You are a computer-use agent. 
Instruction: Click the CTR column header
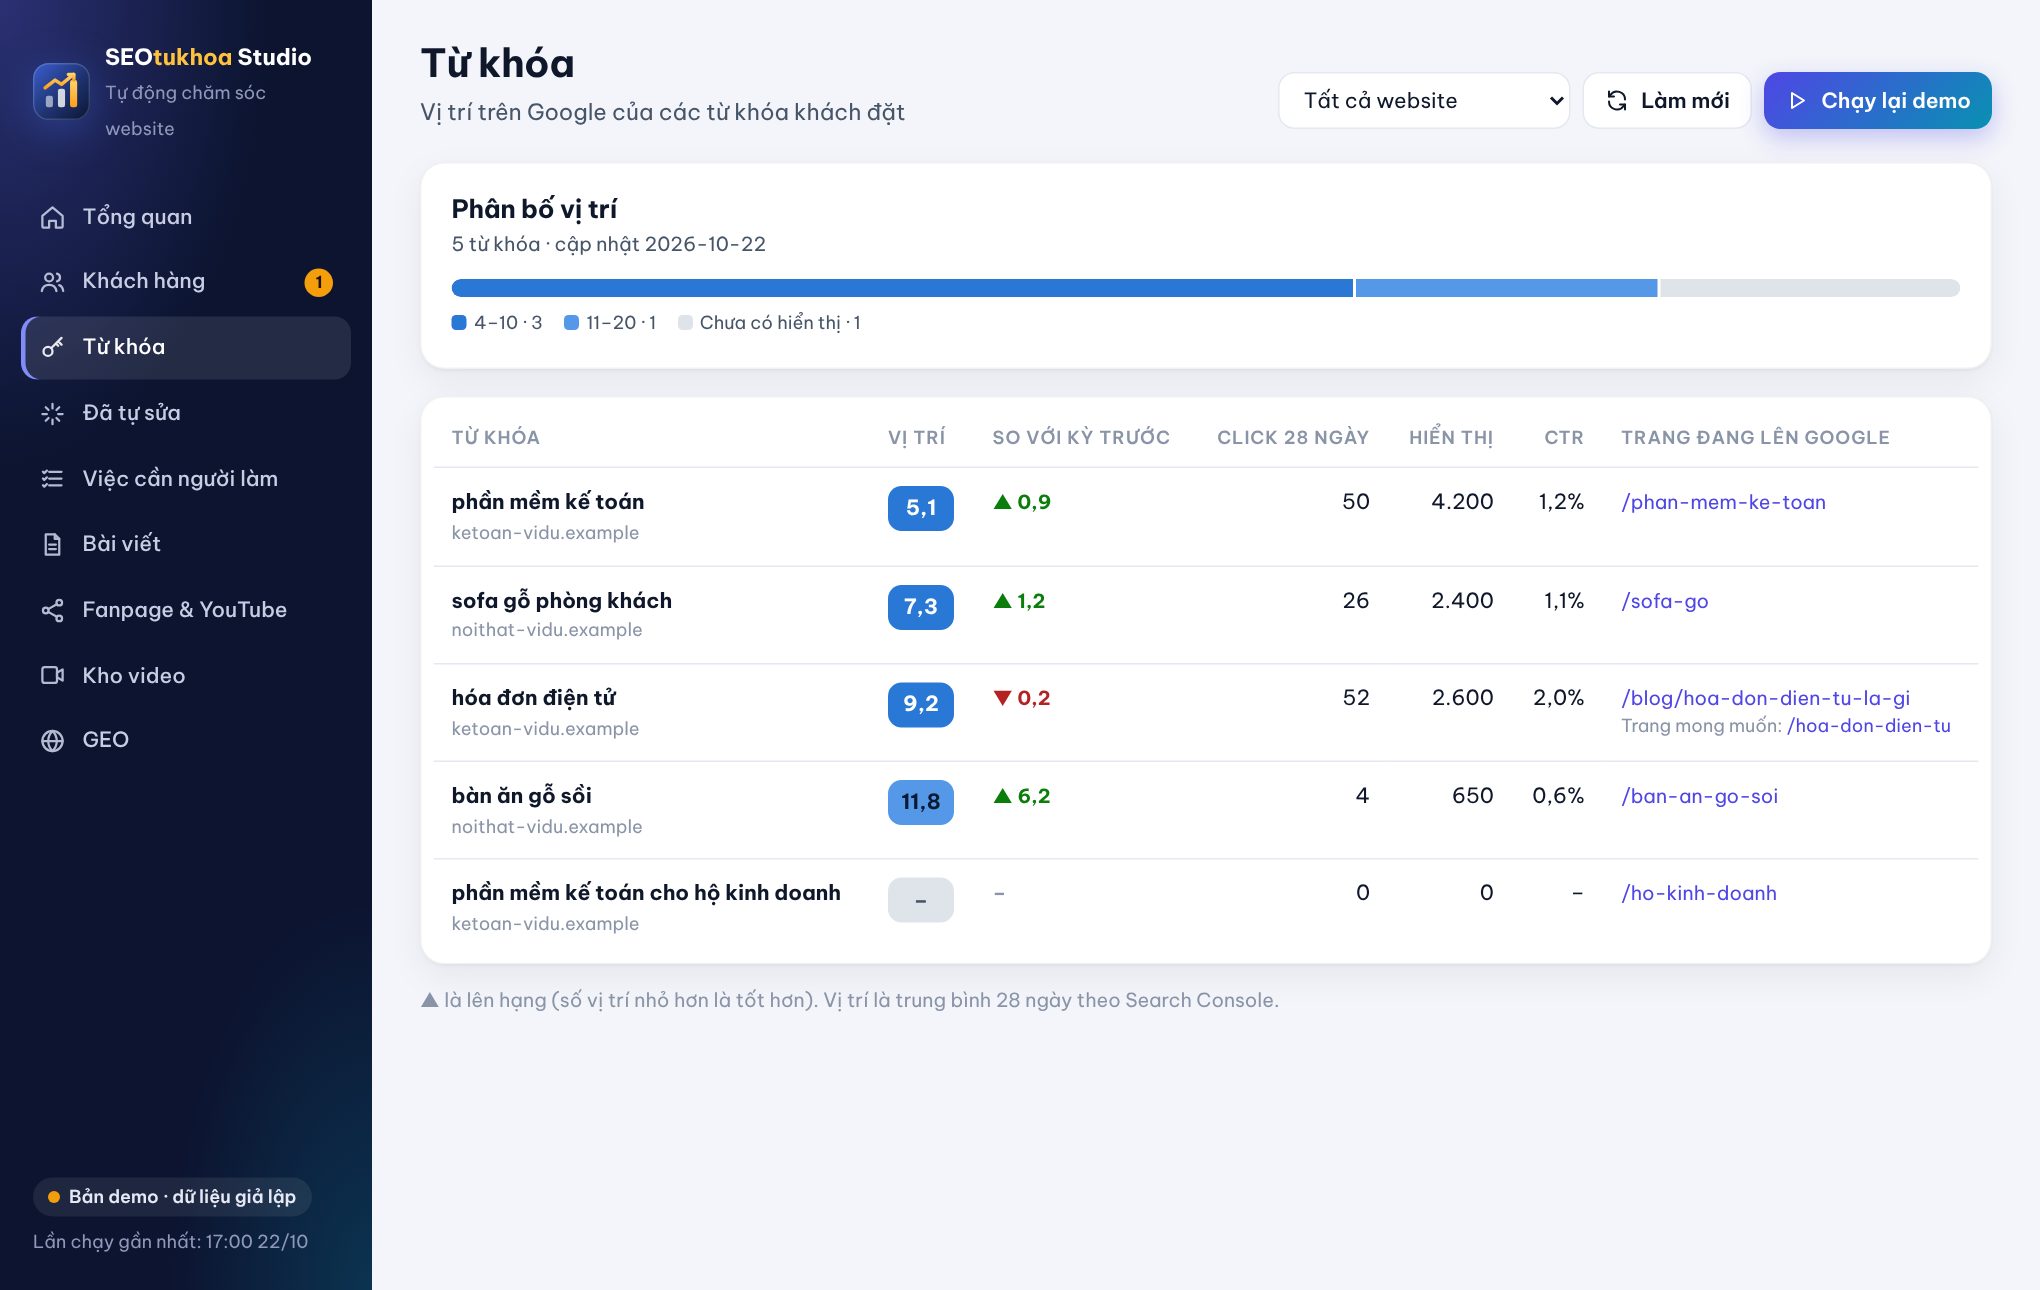coord(1563,437)
